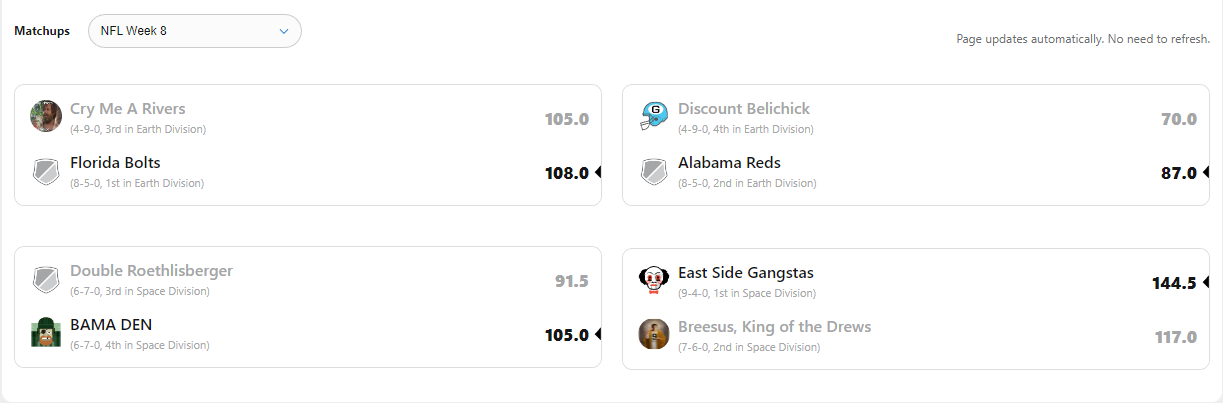Open Alabama Reds team name link
This screenshot has width=1223, height=403.
pos(729,163)
